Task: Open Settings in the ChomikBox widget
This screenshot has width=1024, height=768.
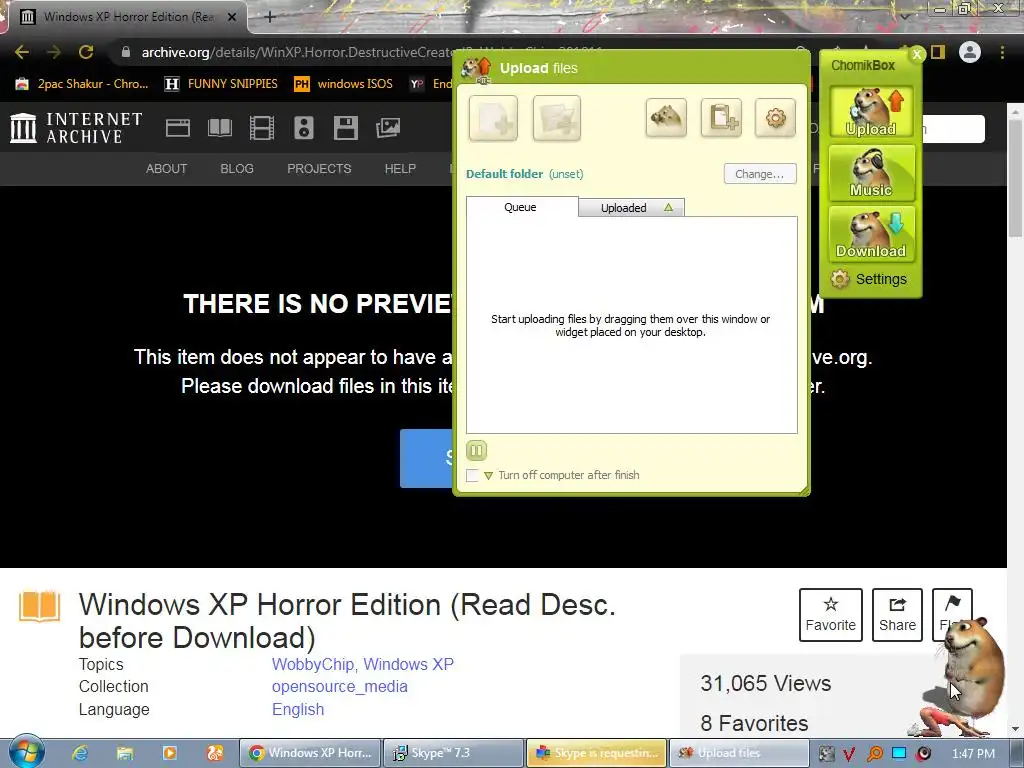Action: (x=869, y=280)
